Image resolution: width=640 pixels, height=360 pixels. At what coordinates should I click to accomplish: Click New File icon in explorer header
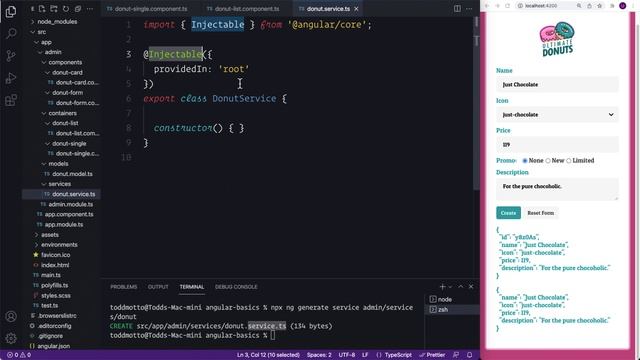click(42, 9)
